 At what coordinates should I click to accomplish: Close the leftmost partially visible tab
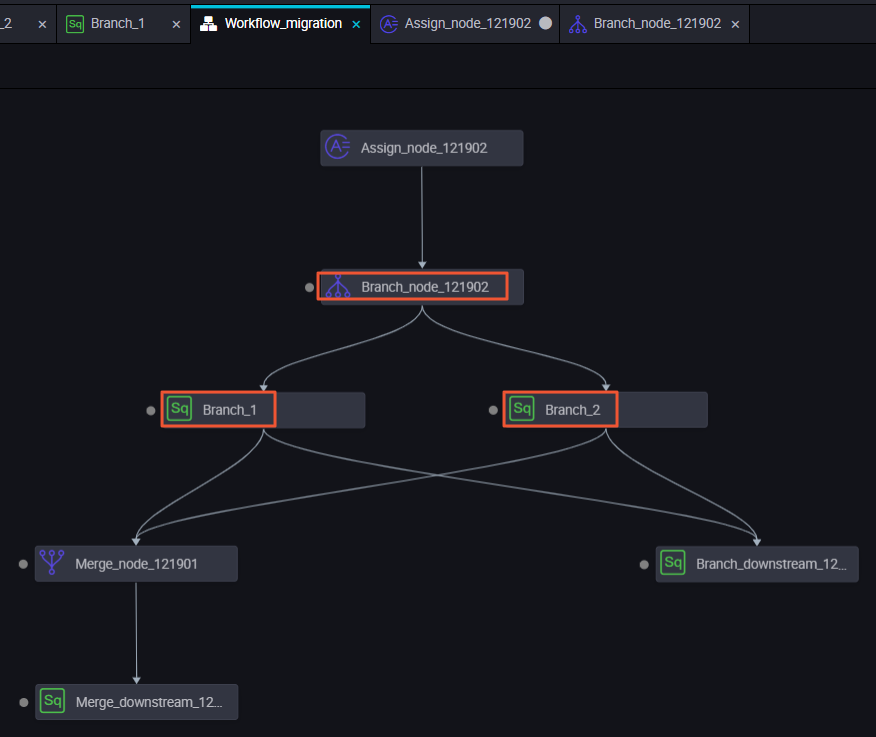tap(42, 24)
